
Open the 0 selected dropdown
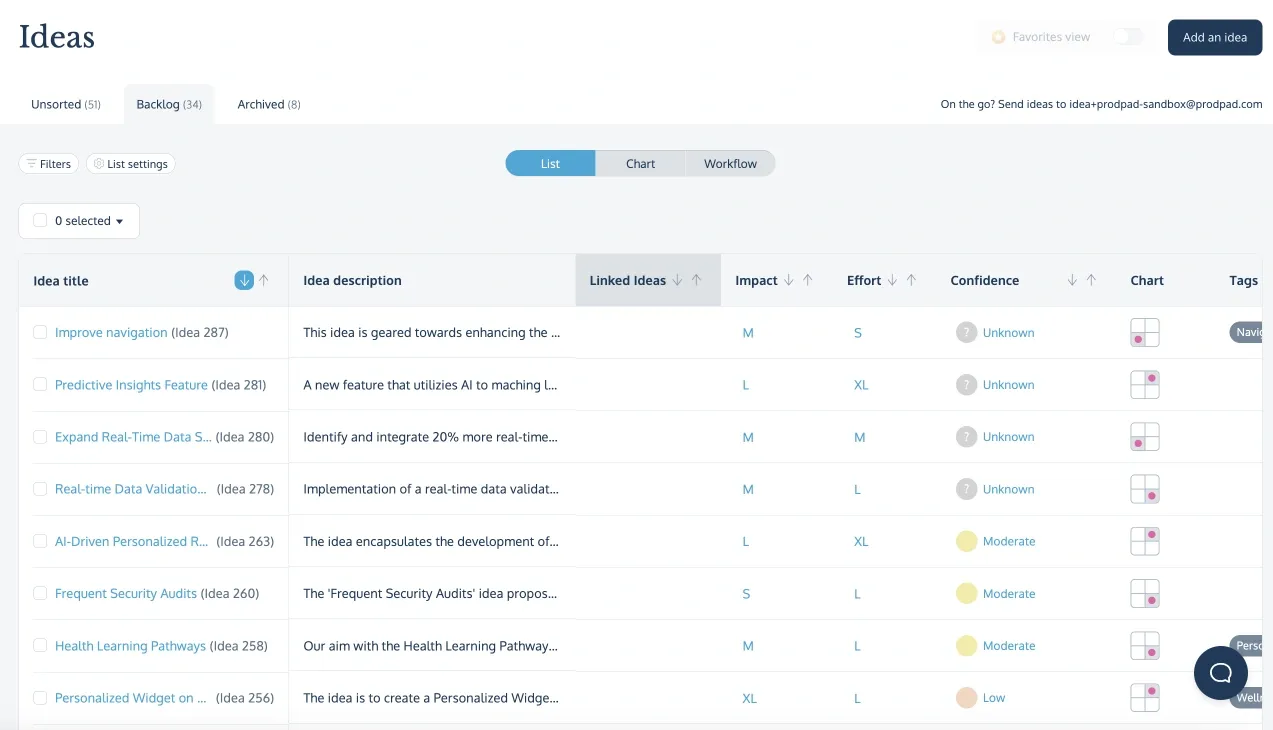click(x=78, y=220)
